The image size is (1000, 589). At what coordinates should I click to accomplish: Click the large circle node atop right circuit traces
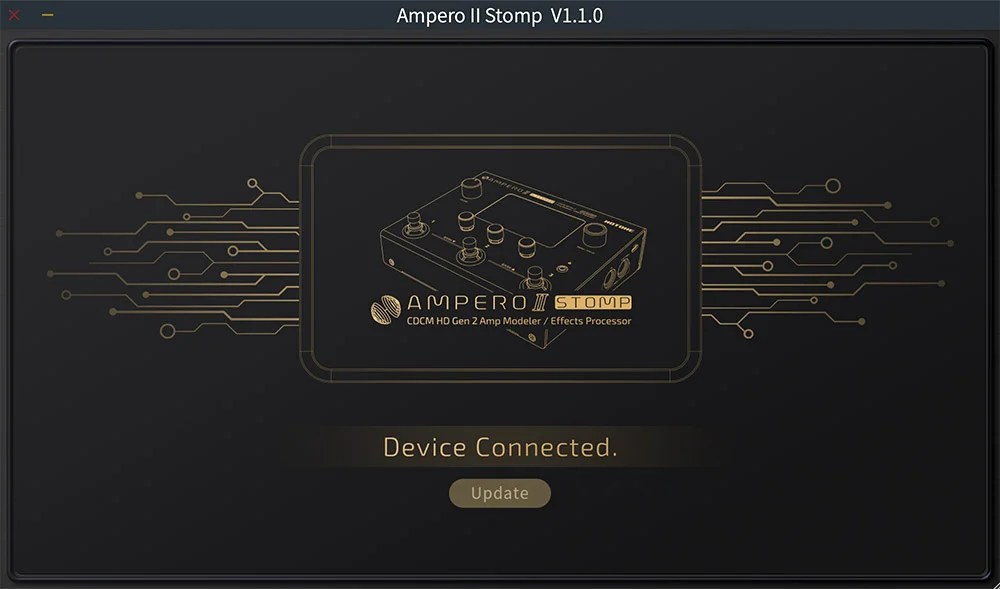click(833, 185)
